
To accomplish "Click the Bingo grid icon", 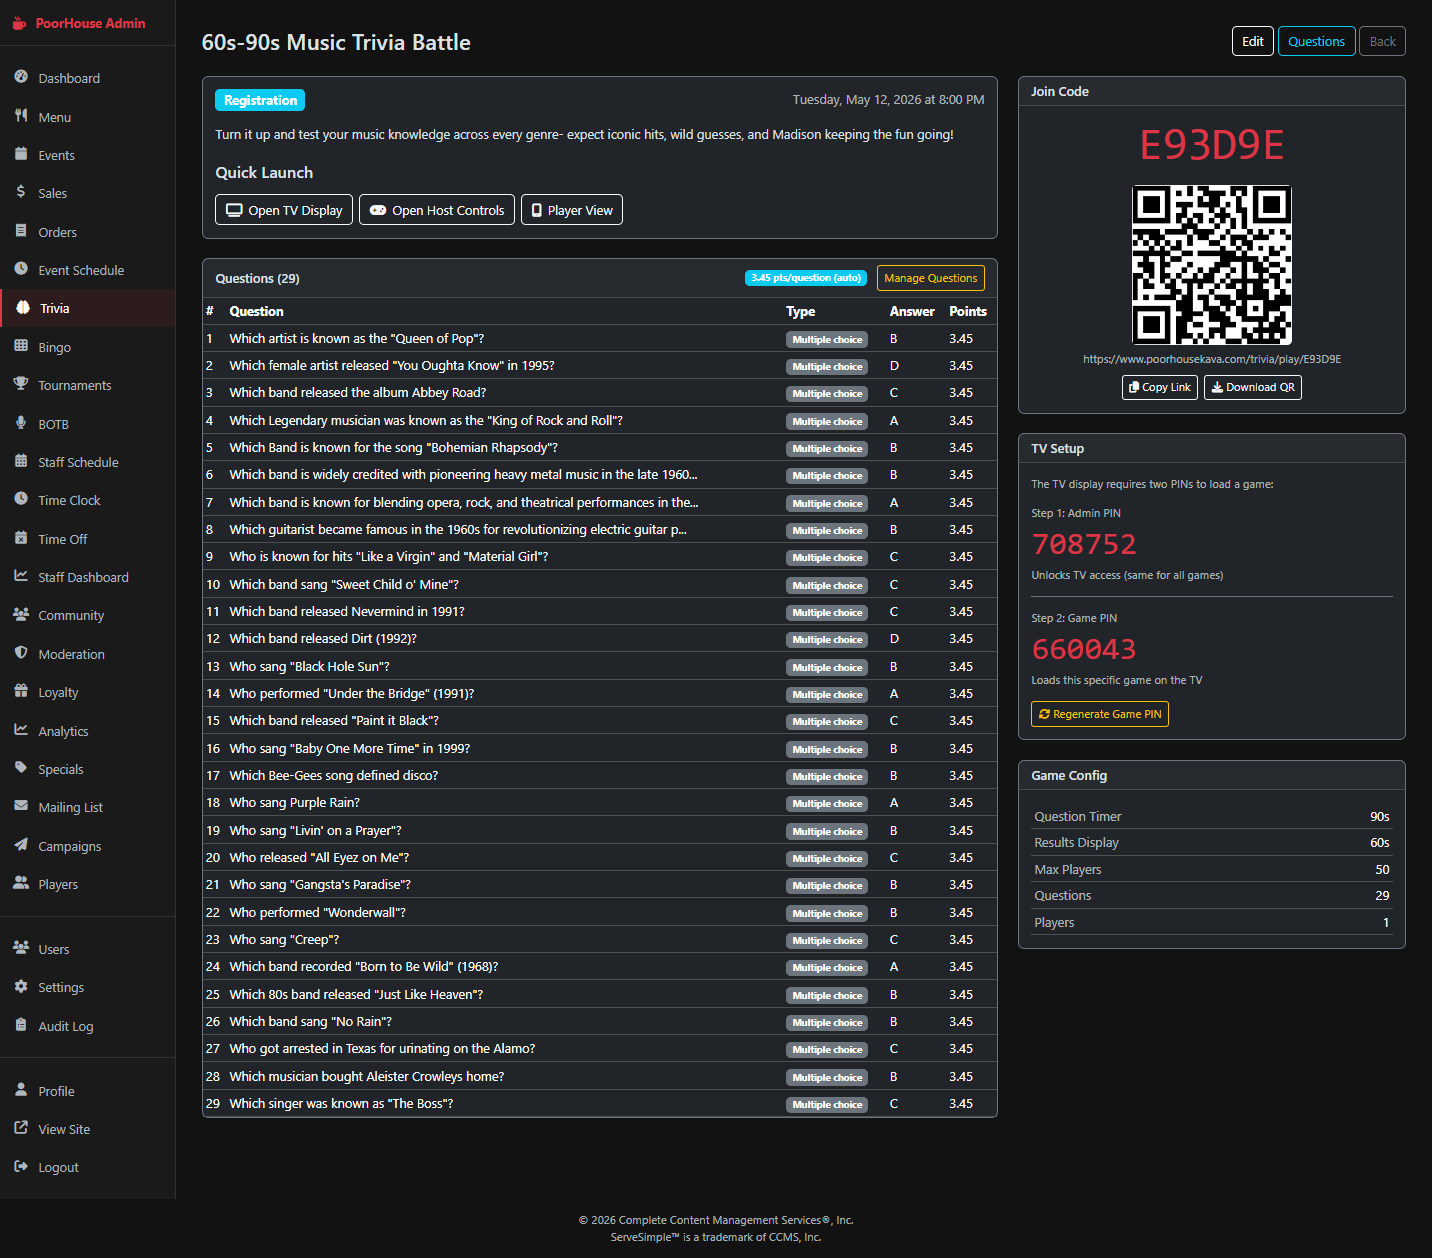I will [x=21, y=346].
